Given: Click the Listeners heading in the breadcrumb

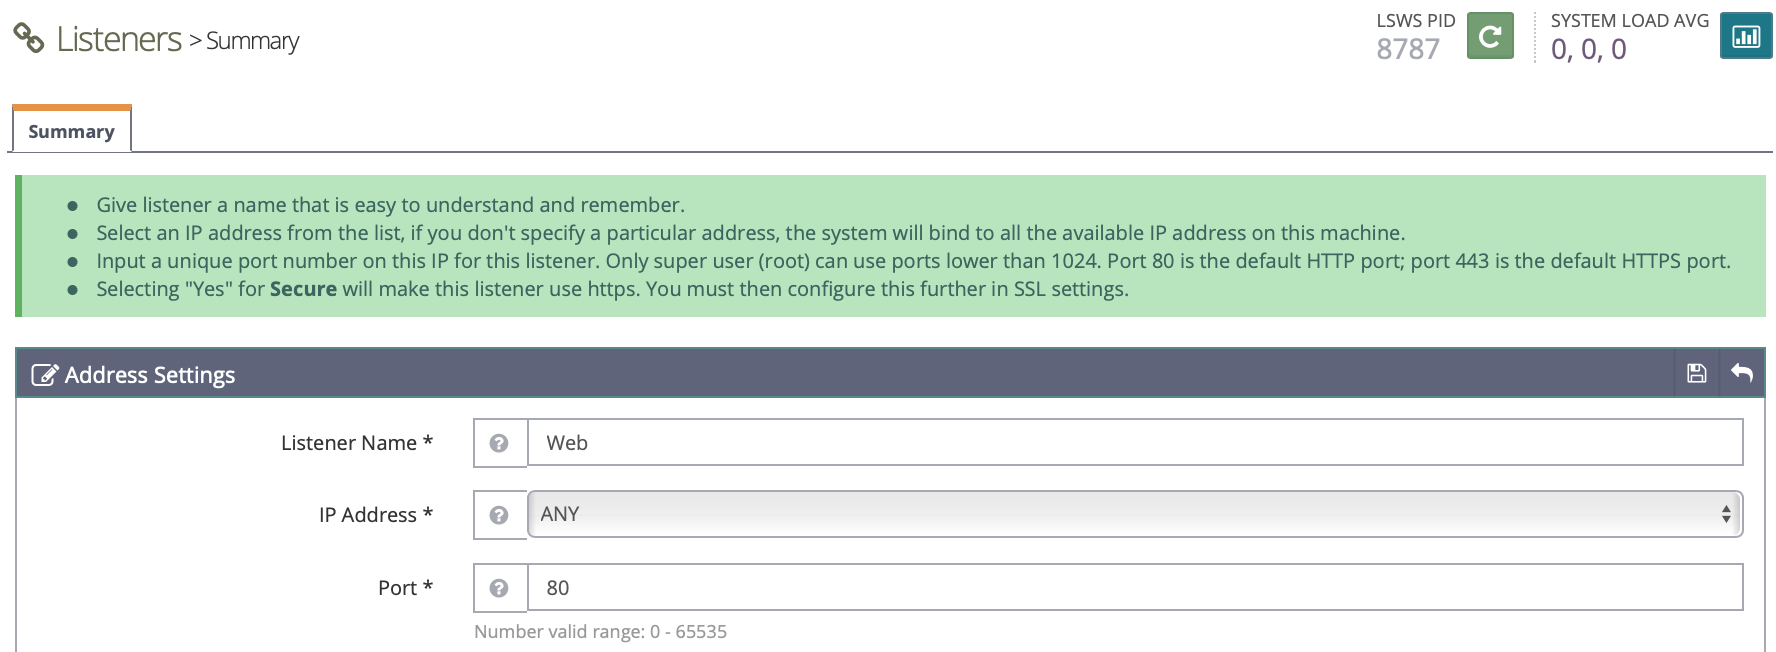Looking at the screenshot, I should coord(119,39).
